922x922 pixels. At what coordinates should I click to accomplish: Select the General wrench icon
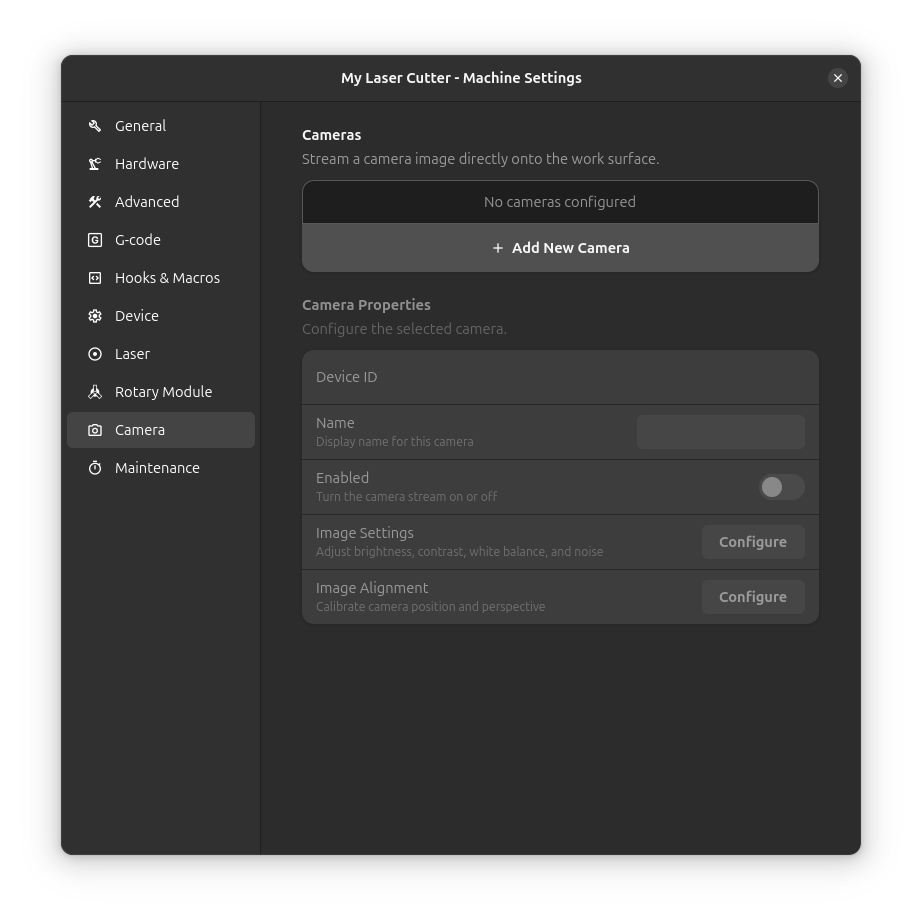click(x=94, y=126)
